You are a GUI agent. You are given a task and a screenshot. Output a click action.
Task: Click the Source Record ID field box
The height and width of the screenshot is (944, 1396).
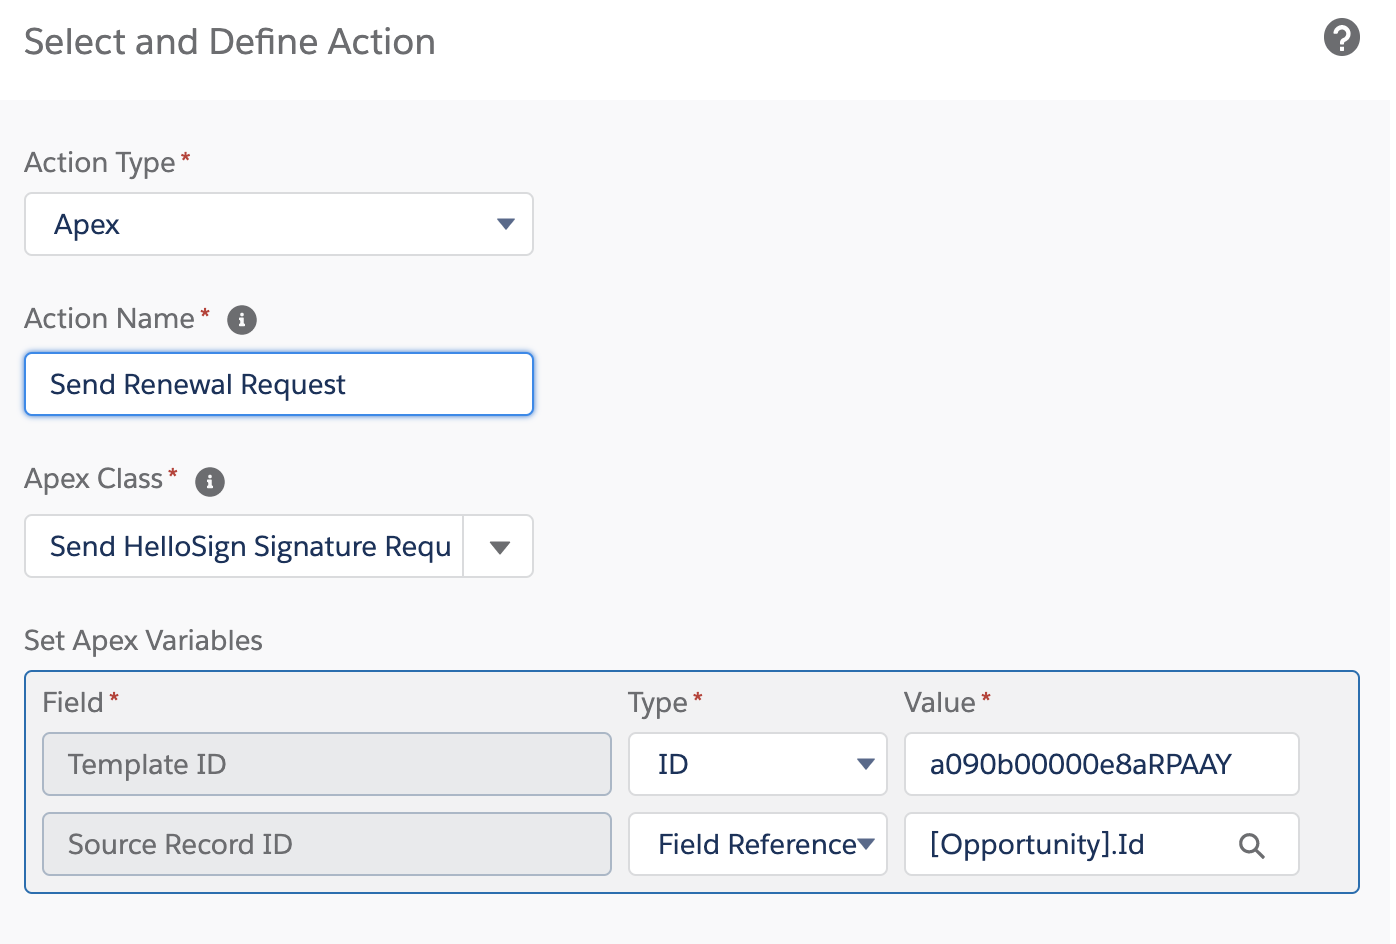point(326,845)
